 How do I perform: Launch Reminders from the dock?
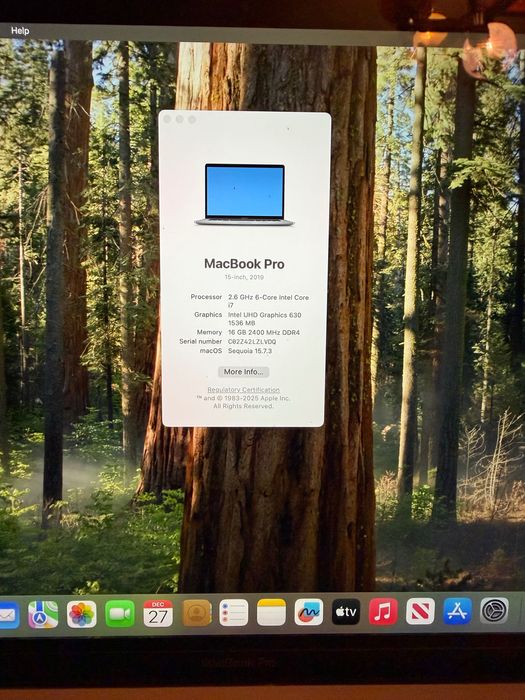pyautogui.click(x=233, y=612)
